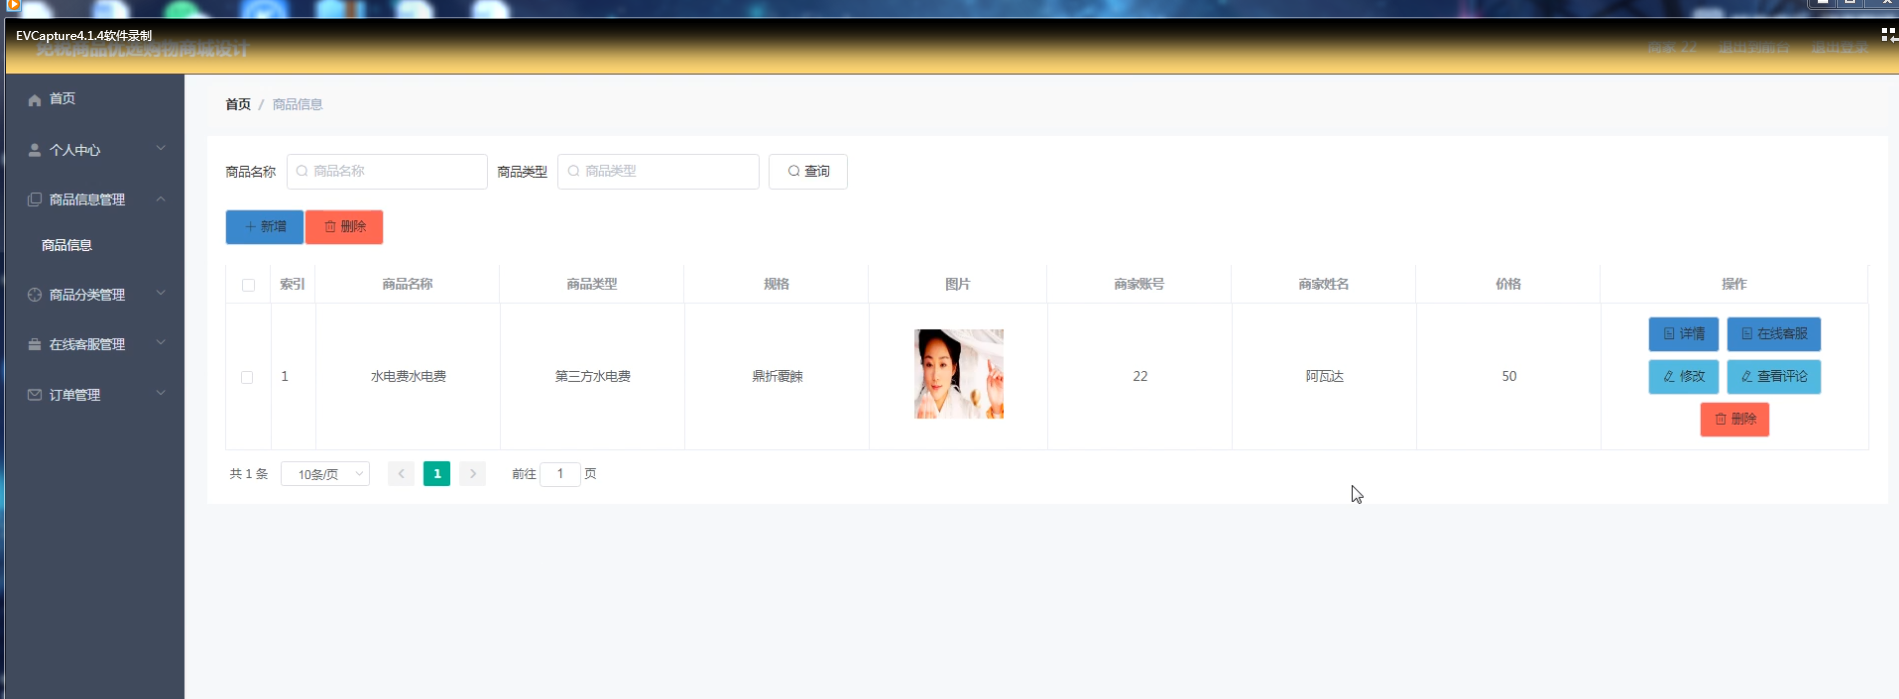Expand the 订单管理 menu chevron
The image size is (1899, 699).
tap(161, 394)
